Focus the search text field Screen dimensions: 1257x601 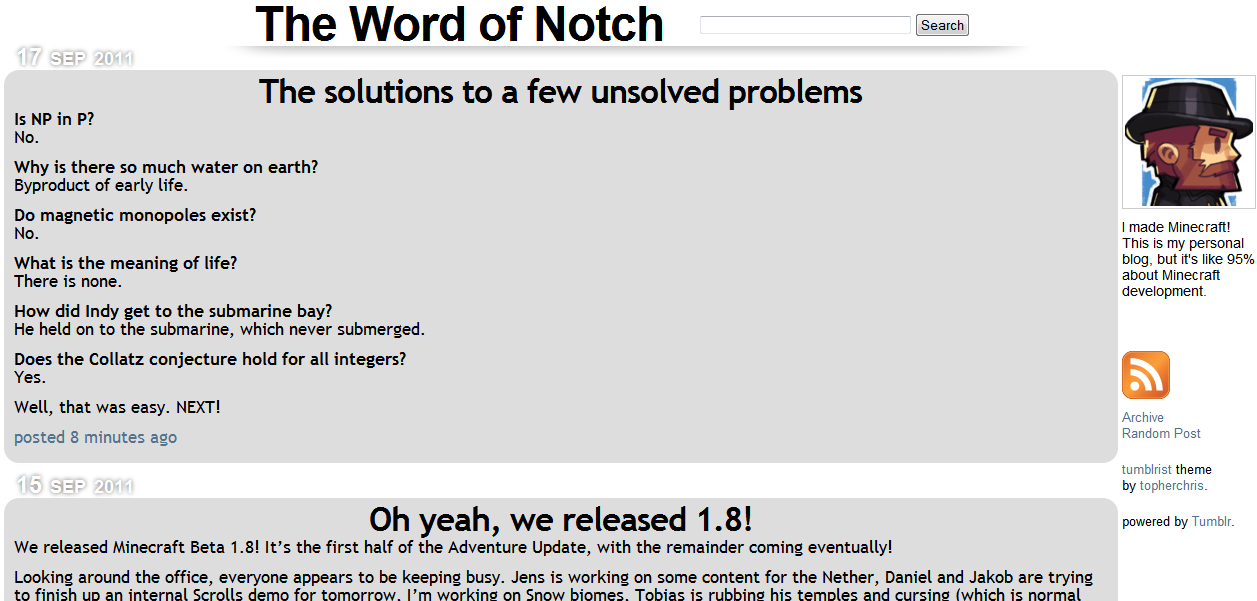pos(805,25)
